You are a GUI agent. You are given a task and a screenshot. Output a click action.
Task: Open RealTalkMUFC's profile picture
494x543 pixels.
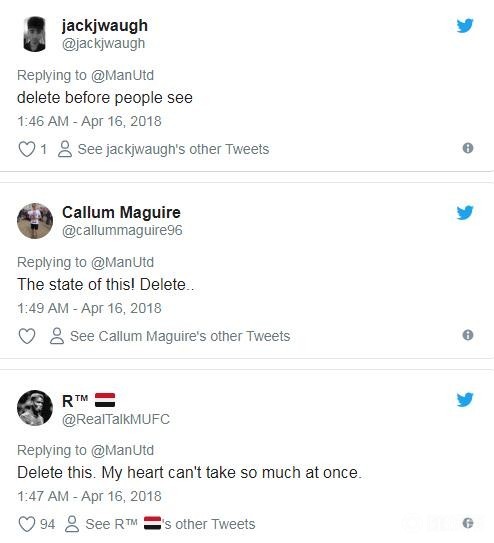click(35, 408)
